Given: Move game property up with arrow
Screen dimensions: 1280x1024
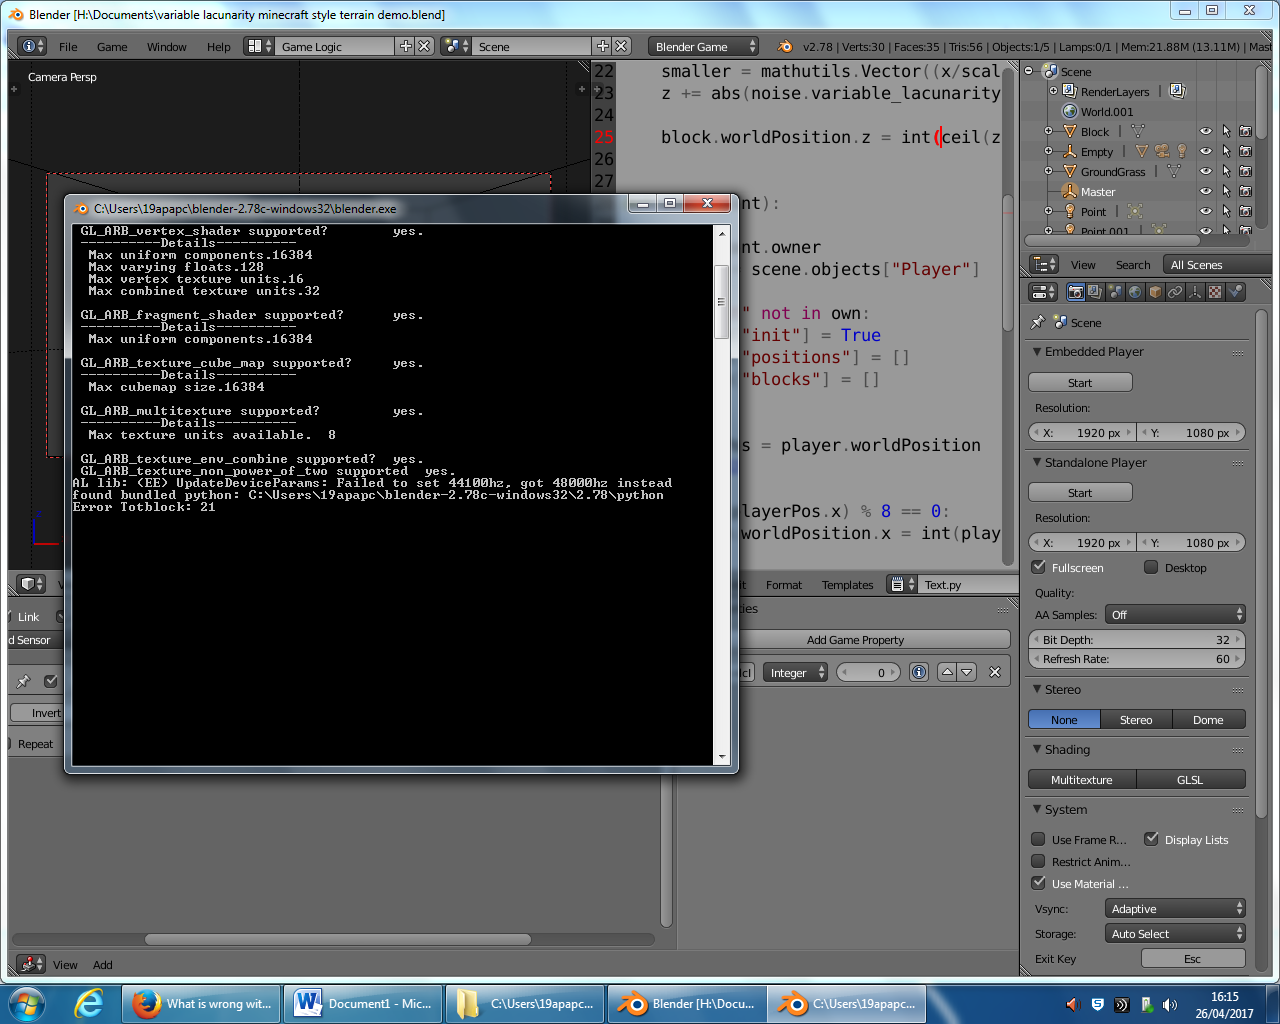Looking at the screenshot, I should [x=947, y=672].
